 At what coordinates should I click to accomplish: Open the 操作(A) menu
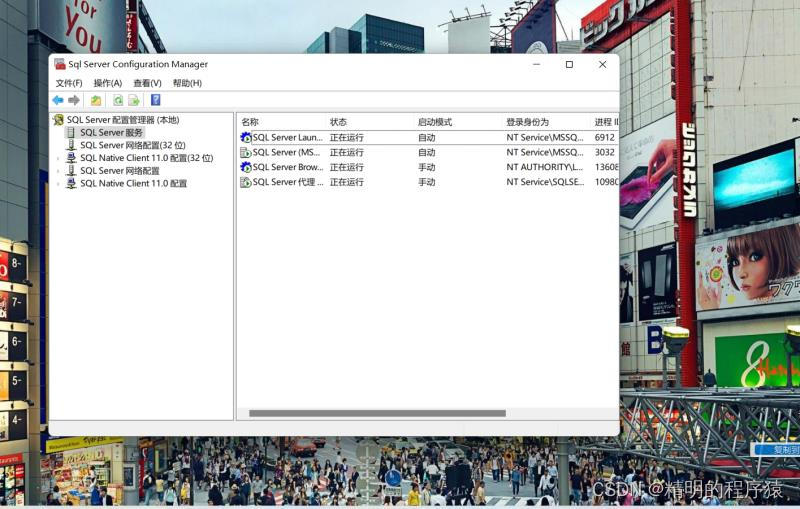pyautogui.click(x=108, y=83)
